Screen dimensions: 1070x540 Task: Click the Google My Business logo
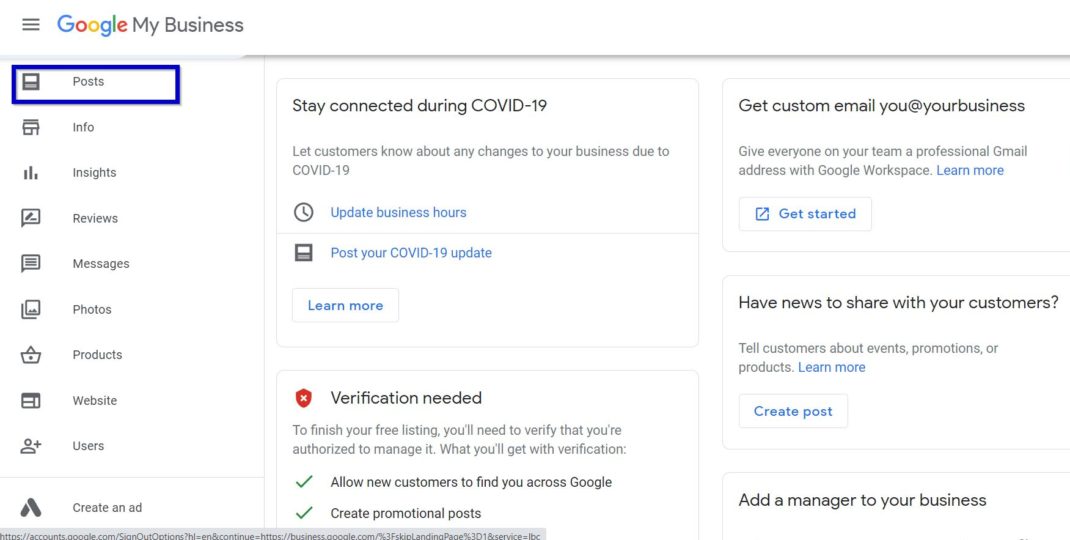[x=150, y=25]
